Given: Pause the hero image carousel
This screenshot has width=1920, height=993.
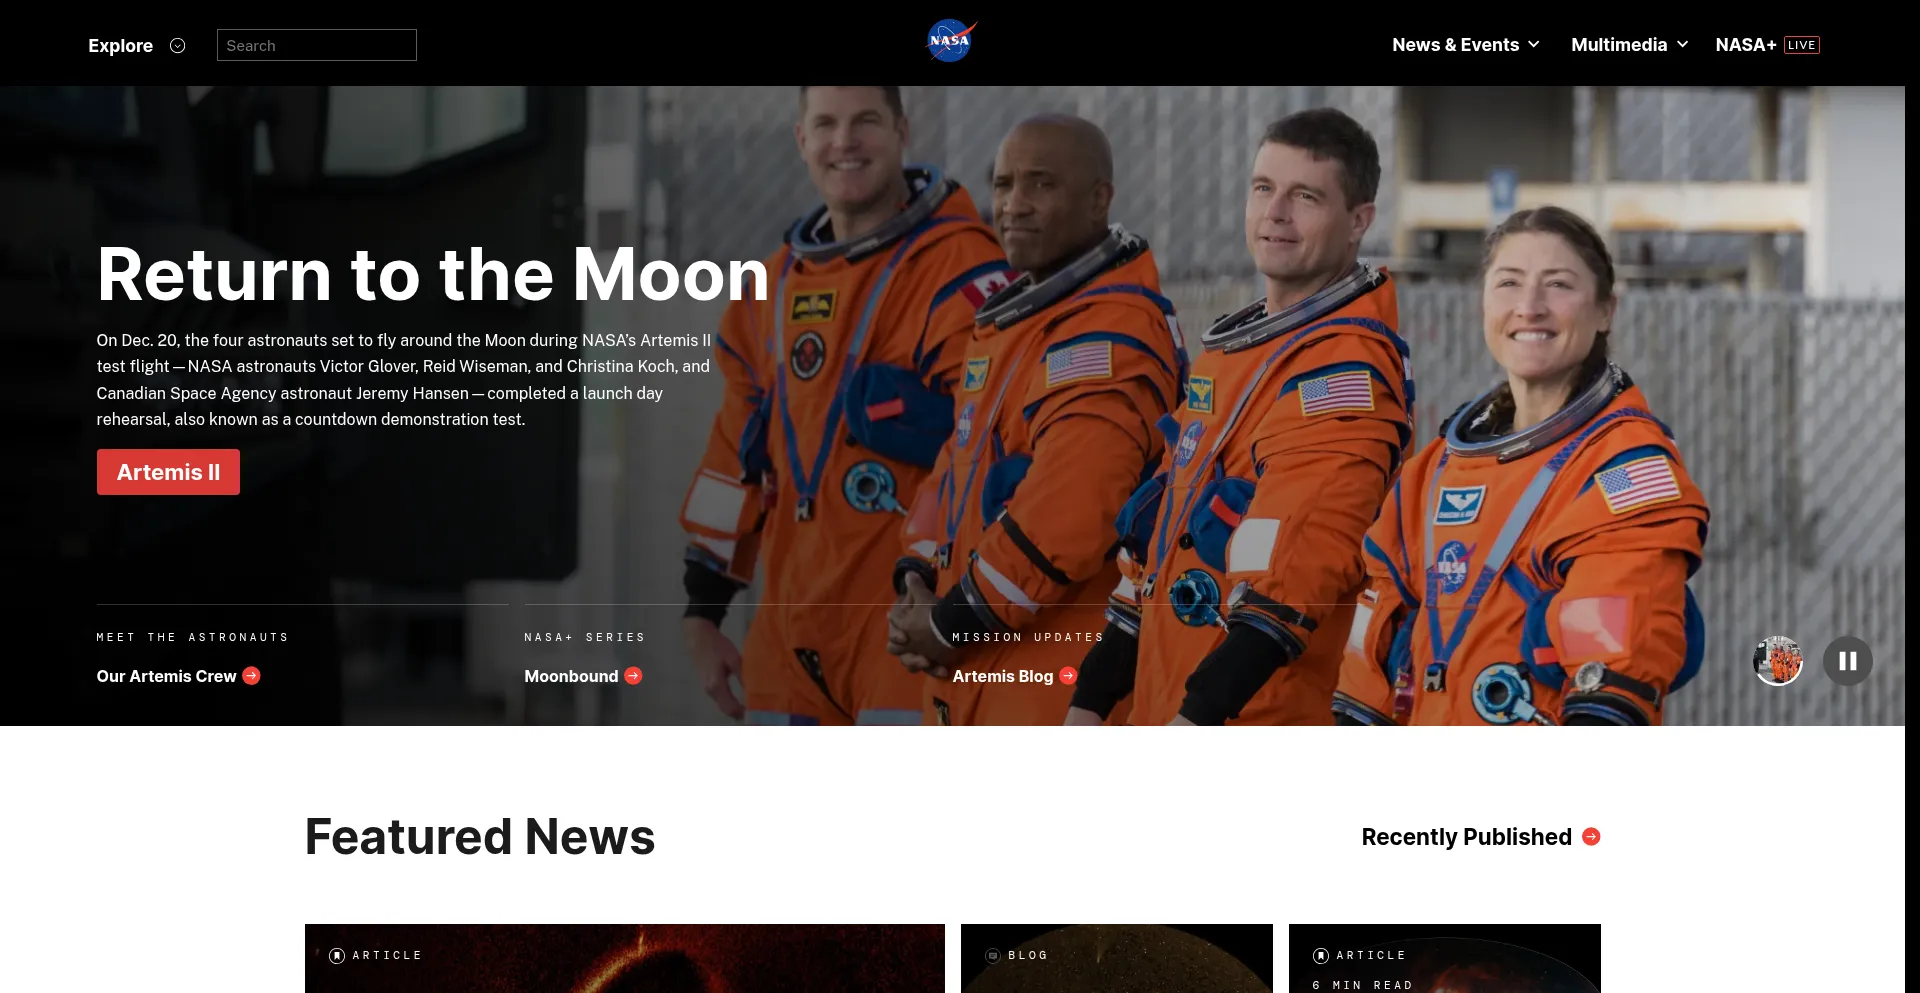Looking at the screenshot, I should click(x=1848, y=660).
